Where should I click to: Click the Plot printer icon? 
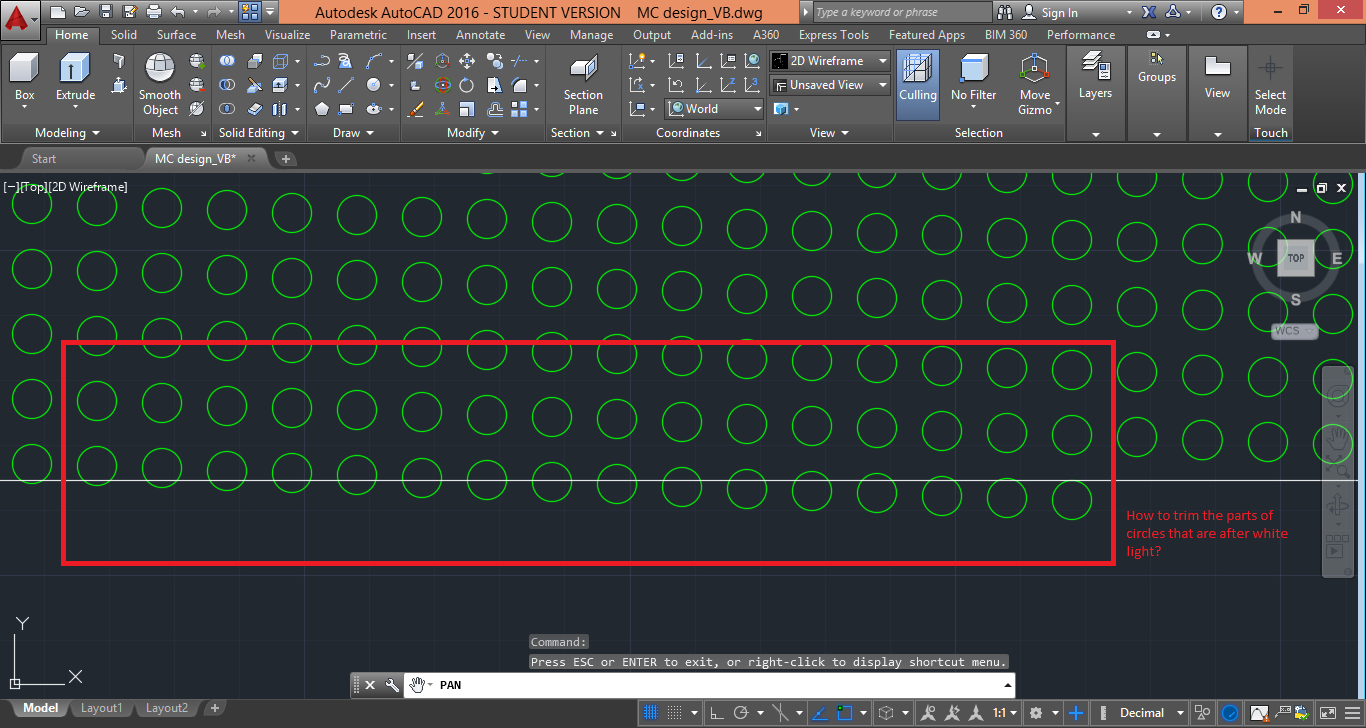tap(153, 12)
